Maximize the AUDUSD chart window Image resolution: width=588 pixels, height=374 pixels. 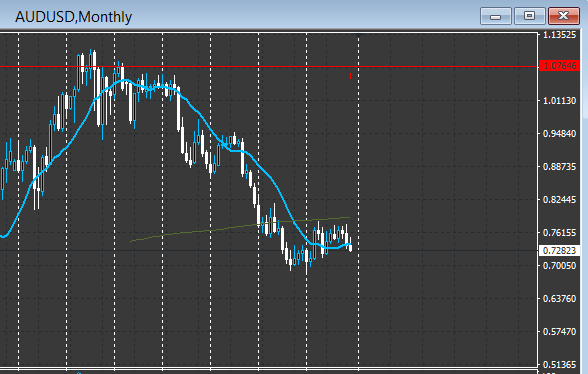(x=529, y=16)
